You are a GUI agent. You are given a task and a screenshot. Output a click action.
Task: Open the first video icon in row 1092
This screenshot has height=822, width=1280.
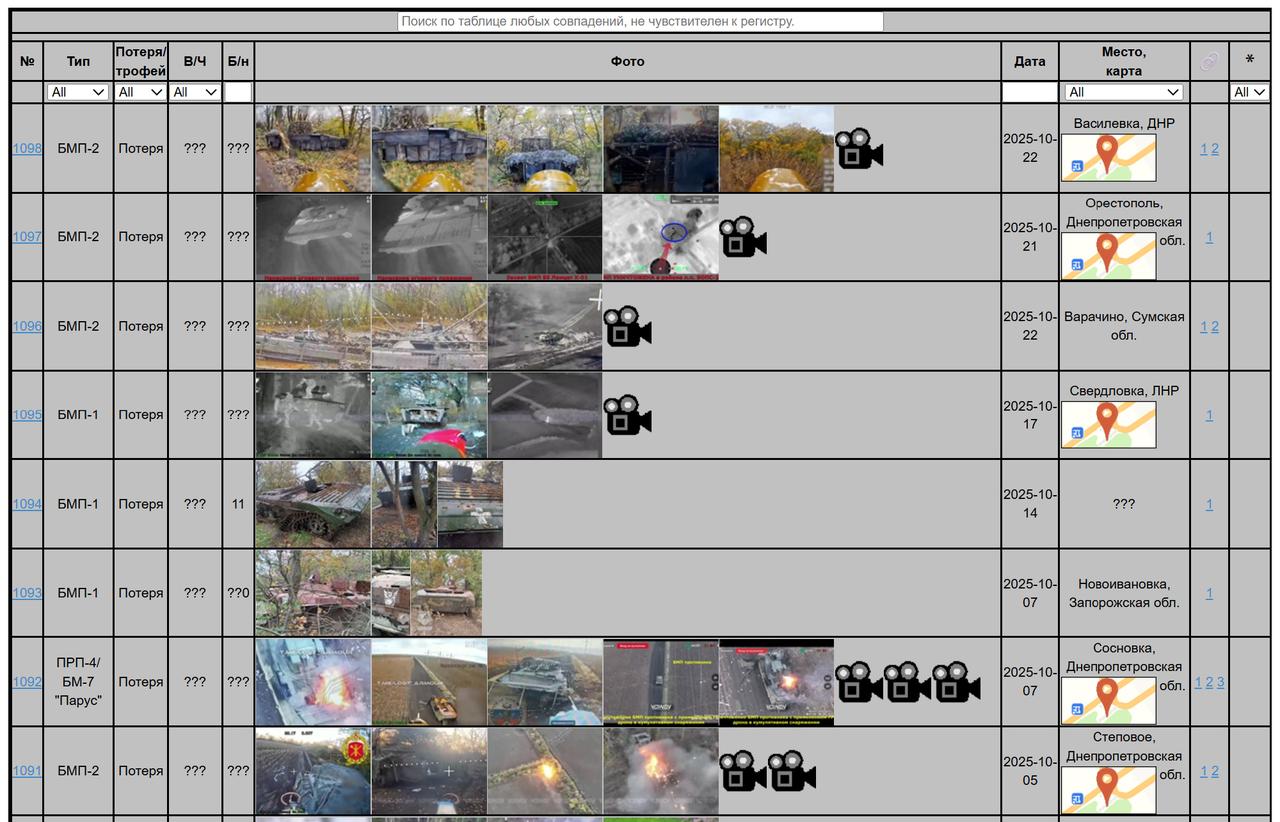tap(859, 682)
